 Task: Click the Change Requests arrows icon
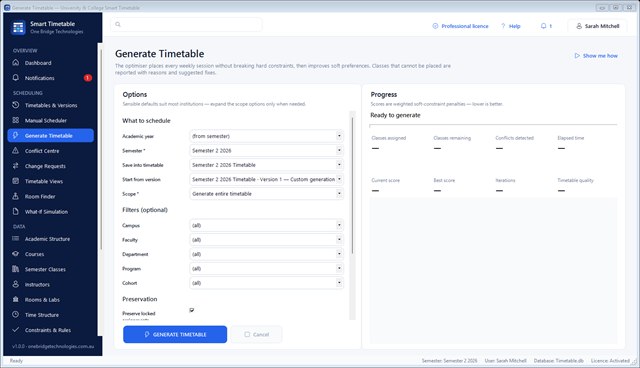coord(16,166)
